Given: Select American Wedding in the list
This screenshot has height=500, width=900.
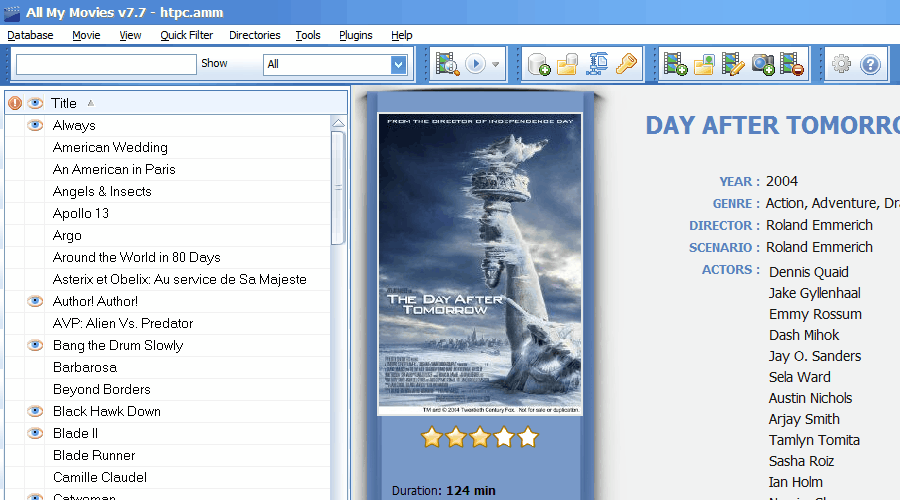Looking at the screenshot, I should (x=110, y=148).
